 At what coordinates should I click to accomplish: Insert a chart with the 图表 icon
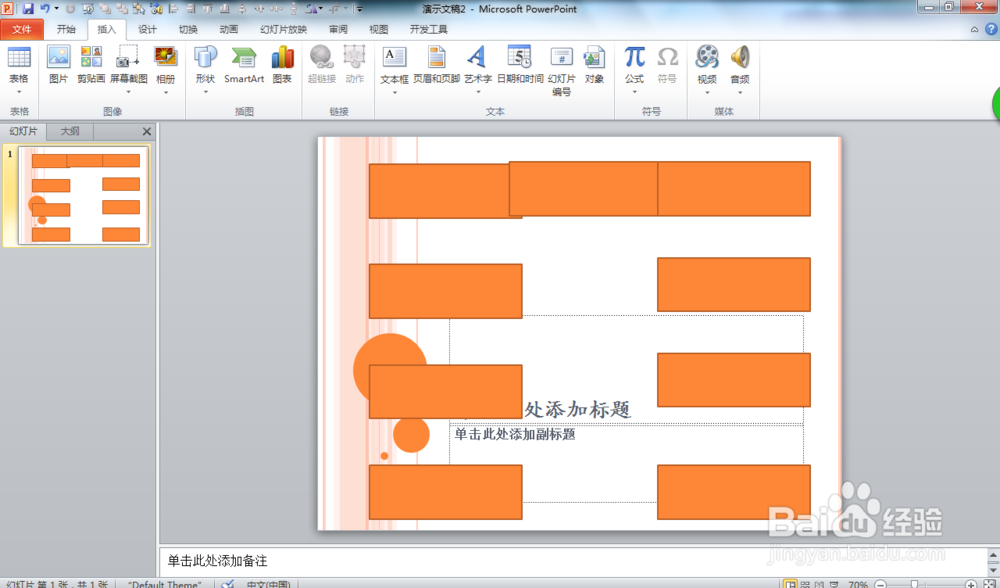tap(282, 65)
